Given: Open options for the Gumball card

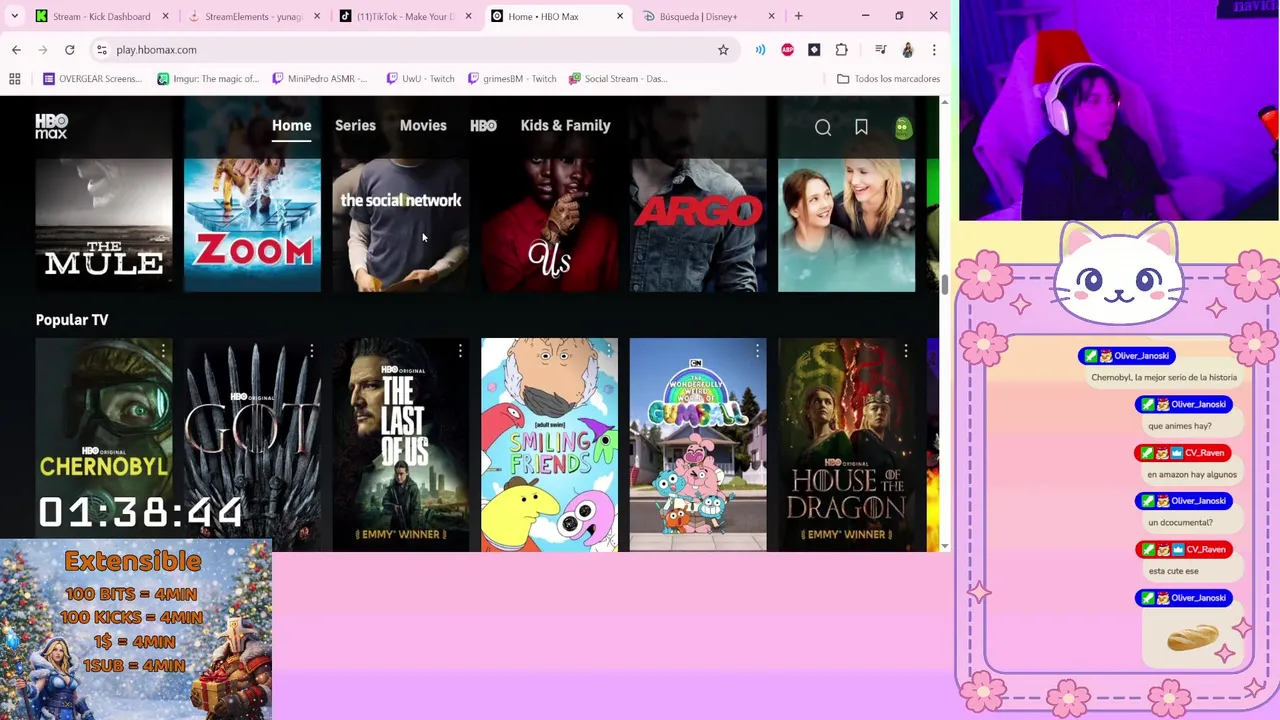Looking at the screenshot, I should click(757, 351).
